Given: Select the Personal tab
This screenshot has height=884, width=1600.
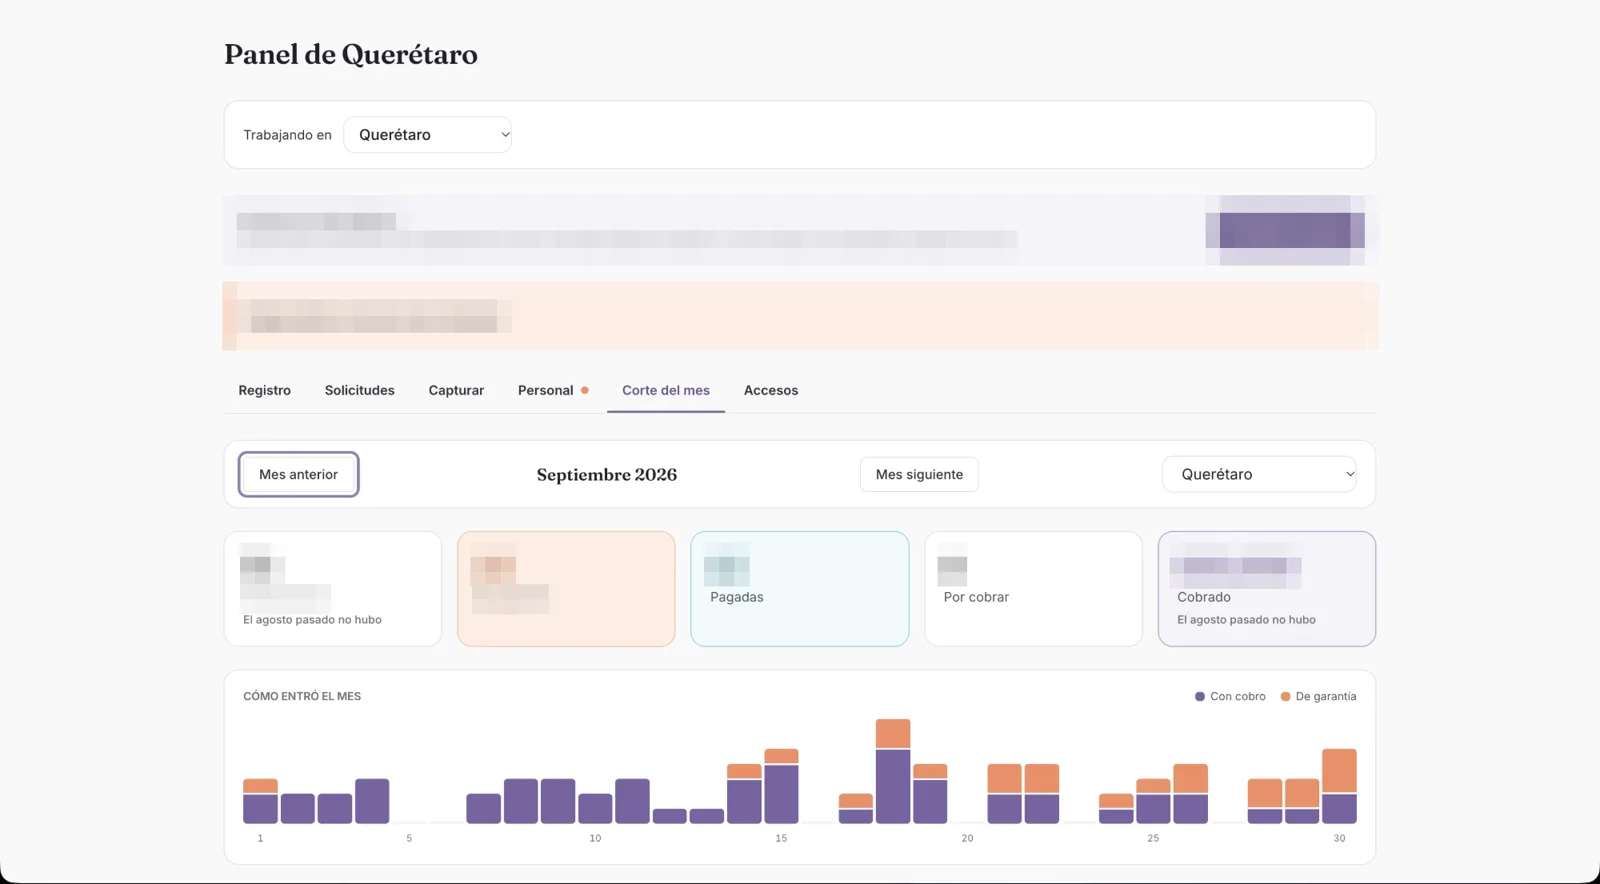Looking at the screenshot, I should (553, 390).
